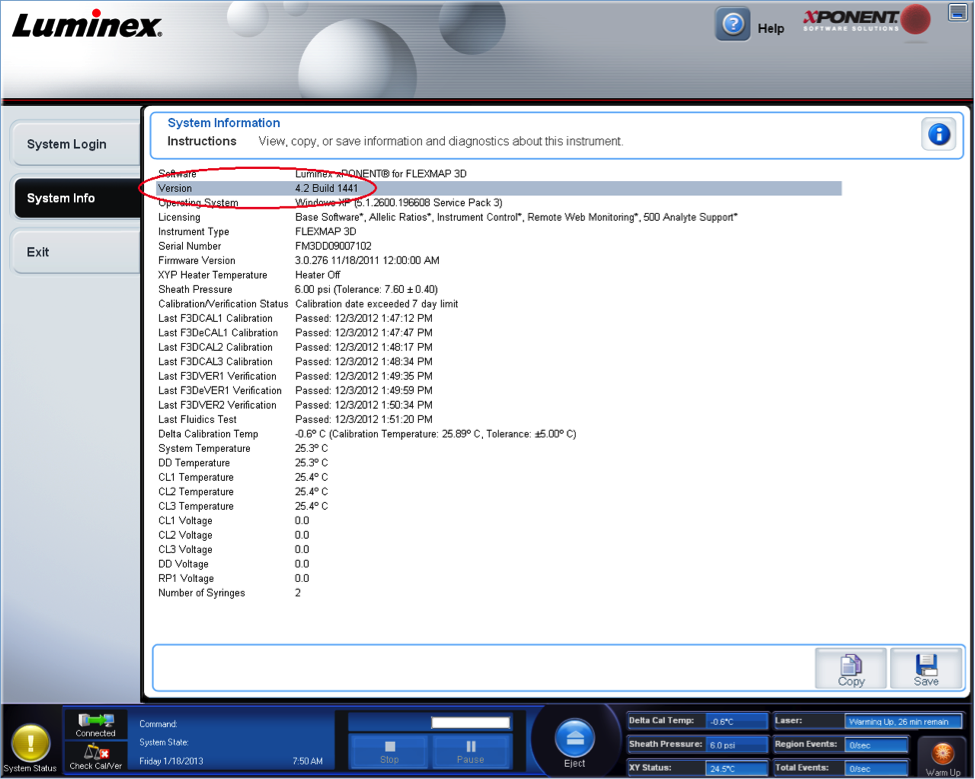Viewport: 975px width, 779px height.
Task: Select the Number of Syringes row
Action: point(499,593)
